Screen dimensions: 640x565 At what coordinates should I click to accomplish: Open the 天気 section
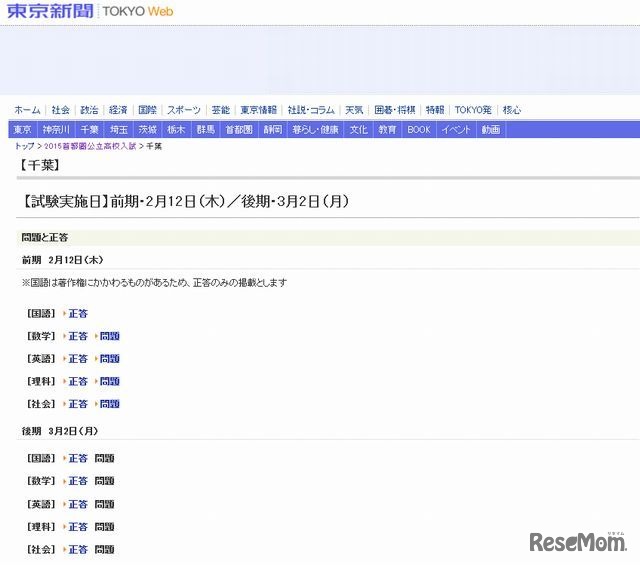click(x=354, y=110)
